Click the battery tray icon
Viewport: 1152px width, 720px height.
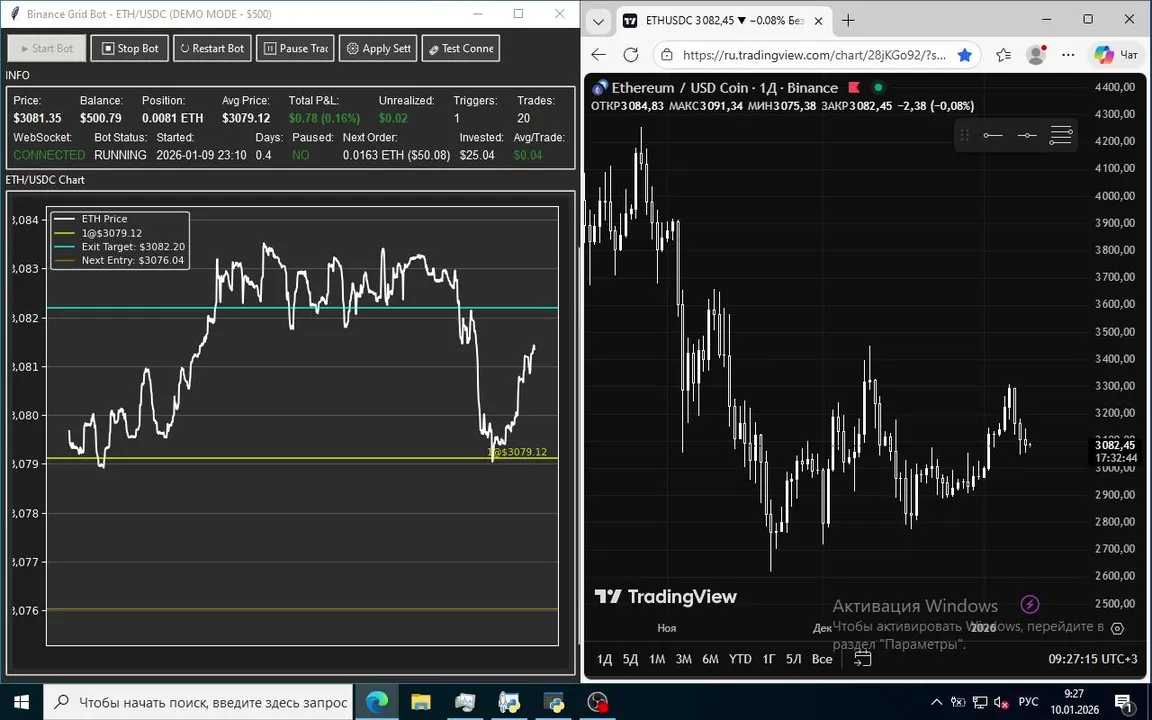coord(958,702)
